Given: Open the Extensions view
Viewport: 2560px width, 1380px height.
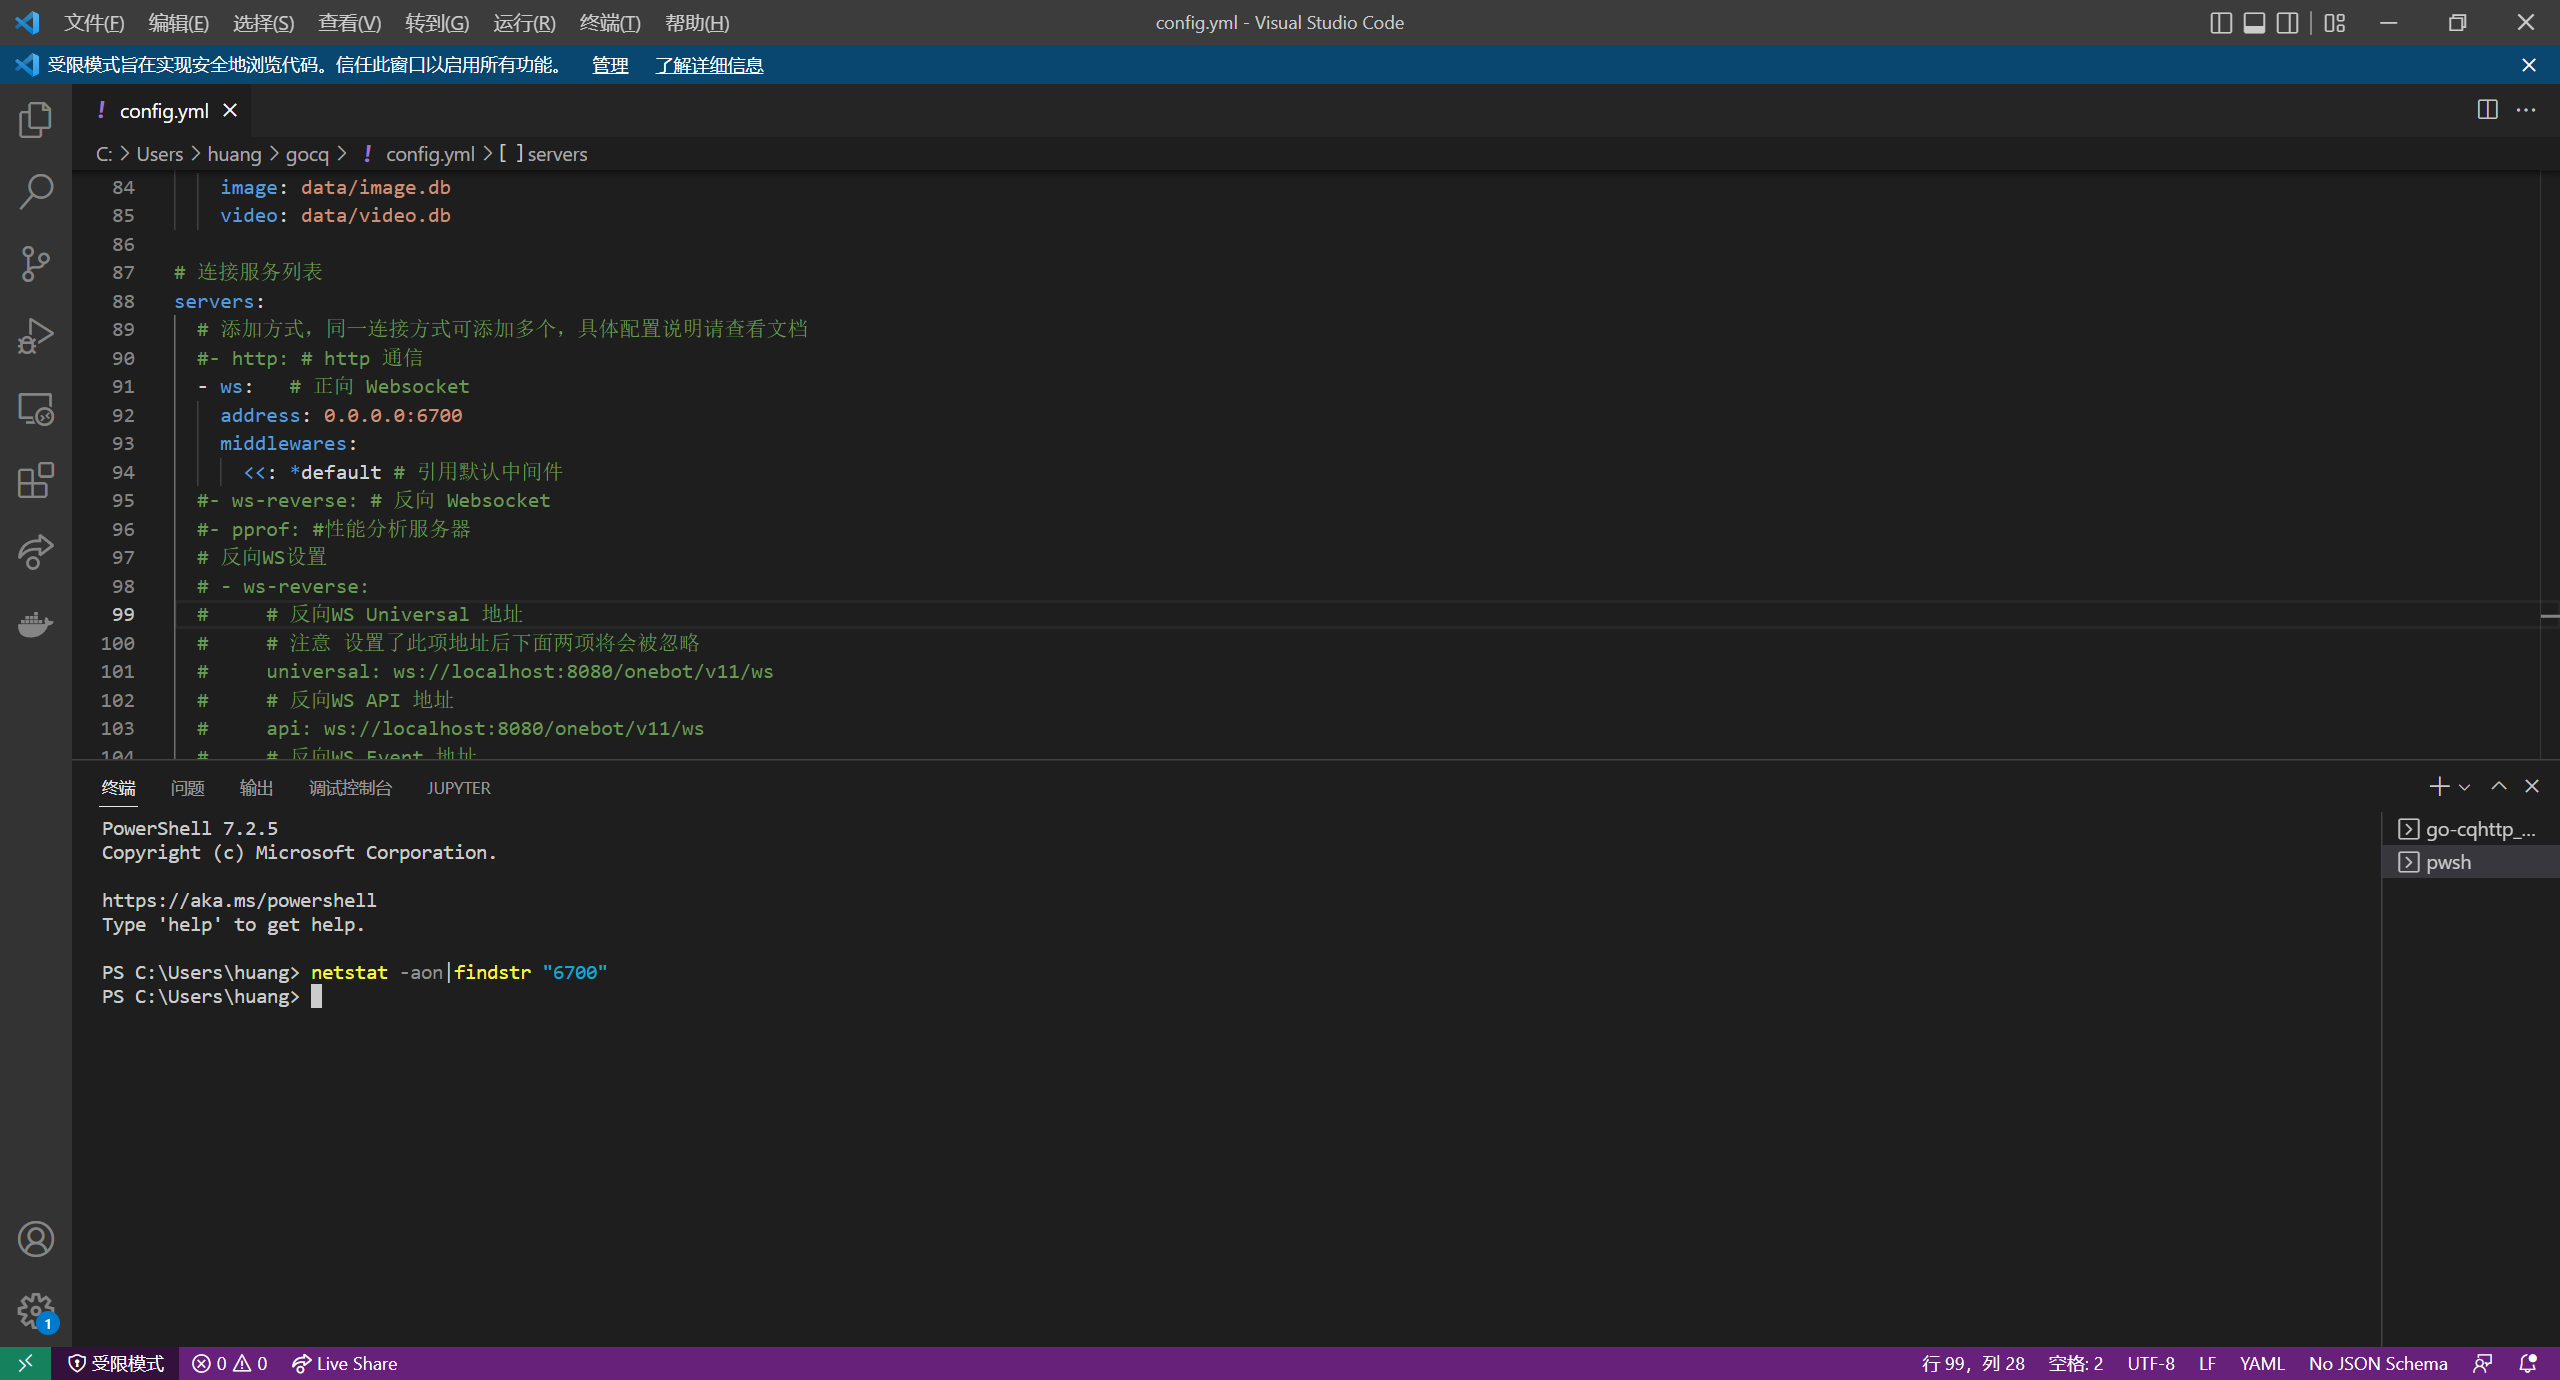Looking at the screenshot, I should tap(36, 480).
